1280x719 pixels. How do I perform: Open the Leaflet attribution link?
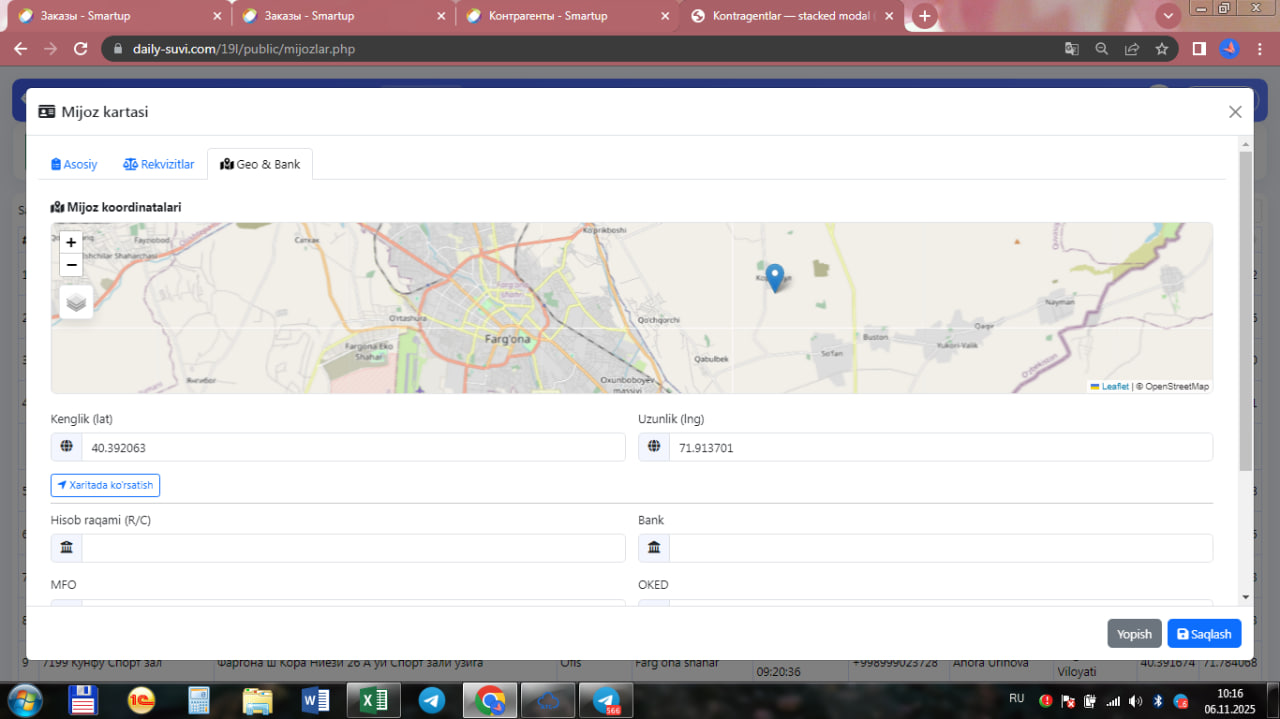(1114, 386)
